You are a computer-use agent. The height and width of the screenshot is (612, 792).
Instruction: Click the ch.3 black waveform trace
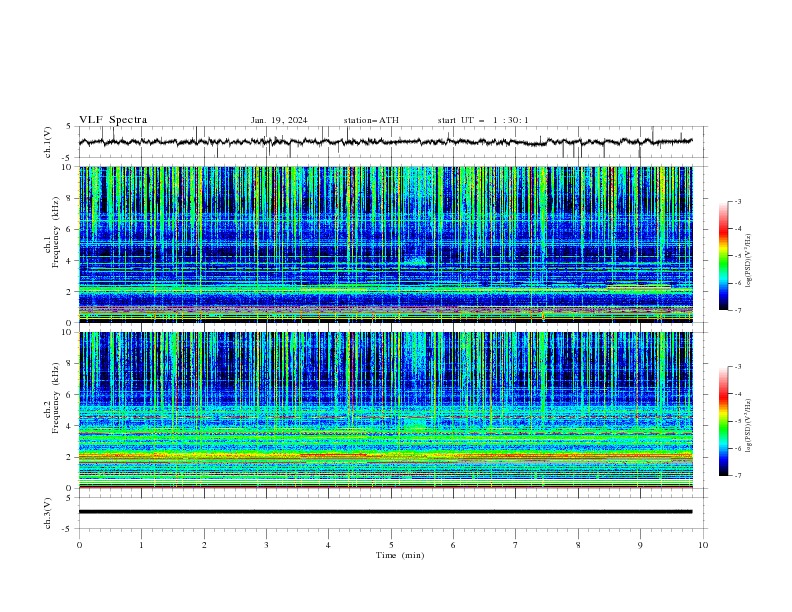385,512
